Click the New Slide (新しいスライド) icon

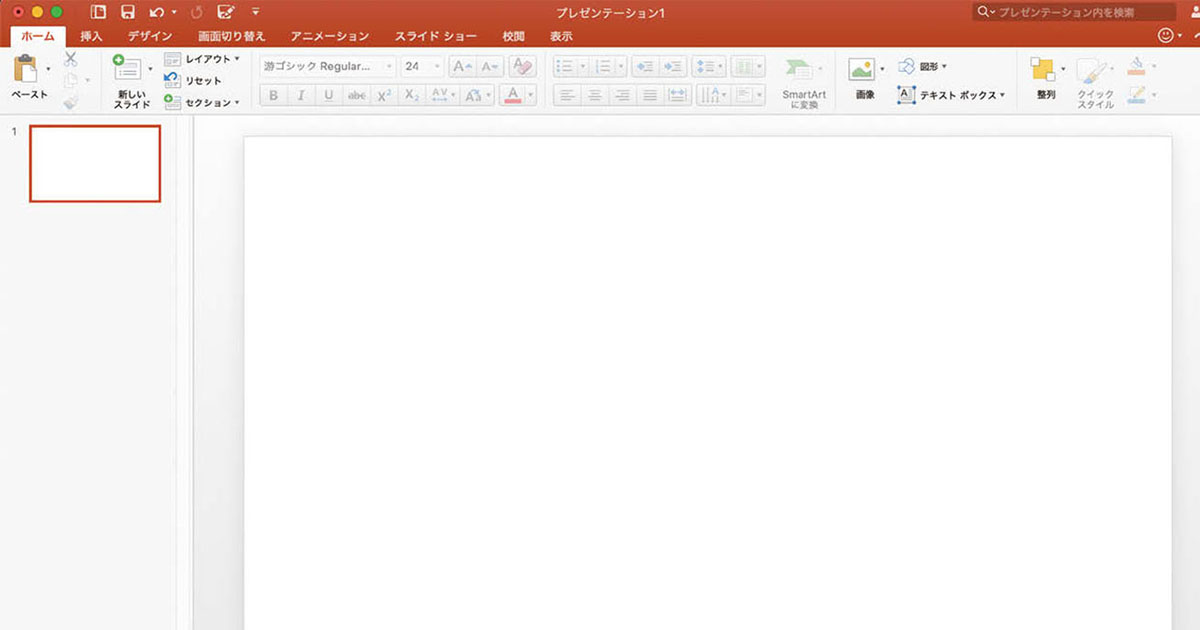(x=127, y=69)
